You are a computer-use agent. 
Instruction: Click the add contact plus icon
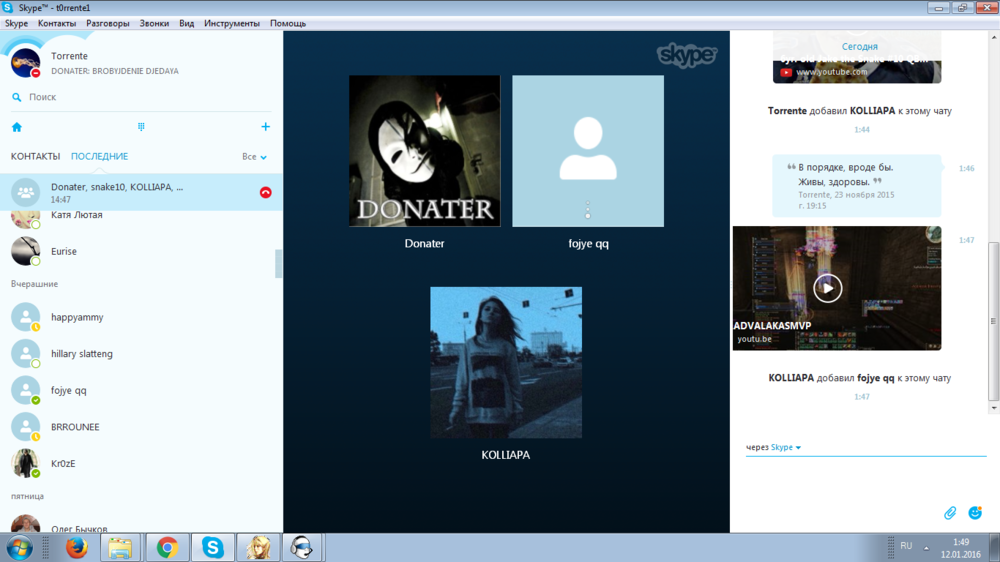pos(265,127)
